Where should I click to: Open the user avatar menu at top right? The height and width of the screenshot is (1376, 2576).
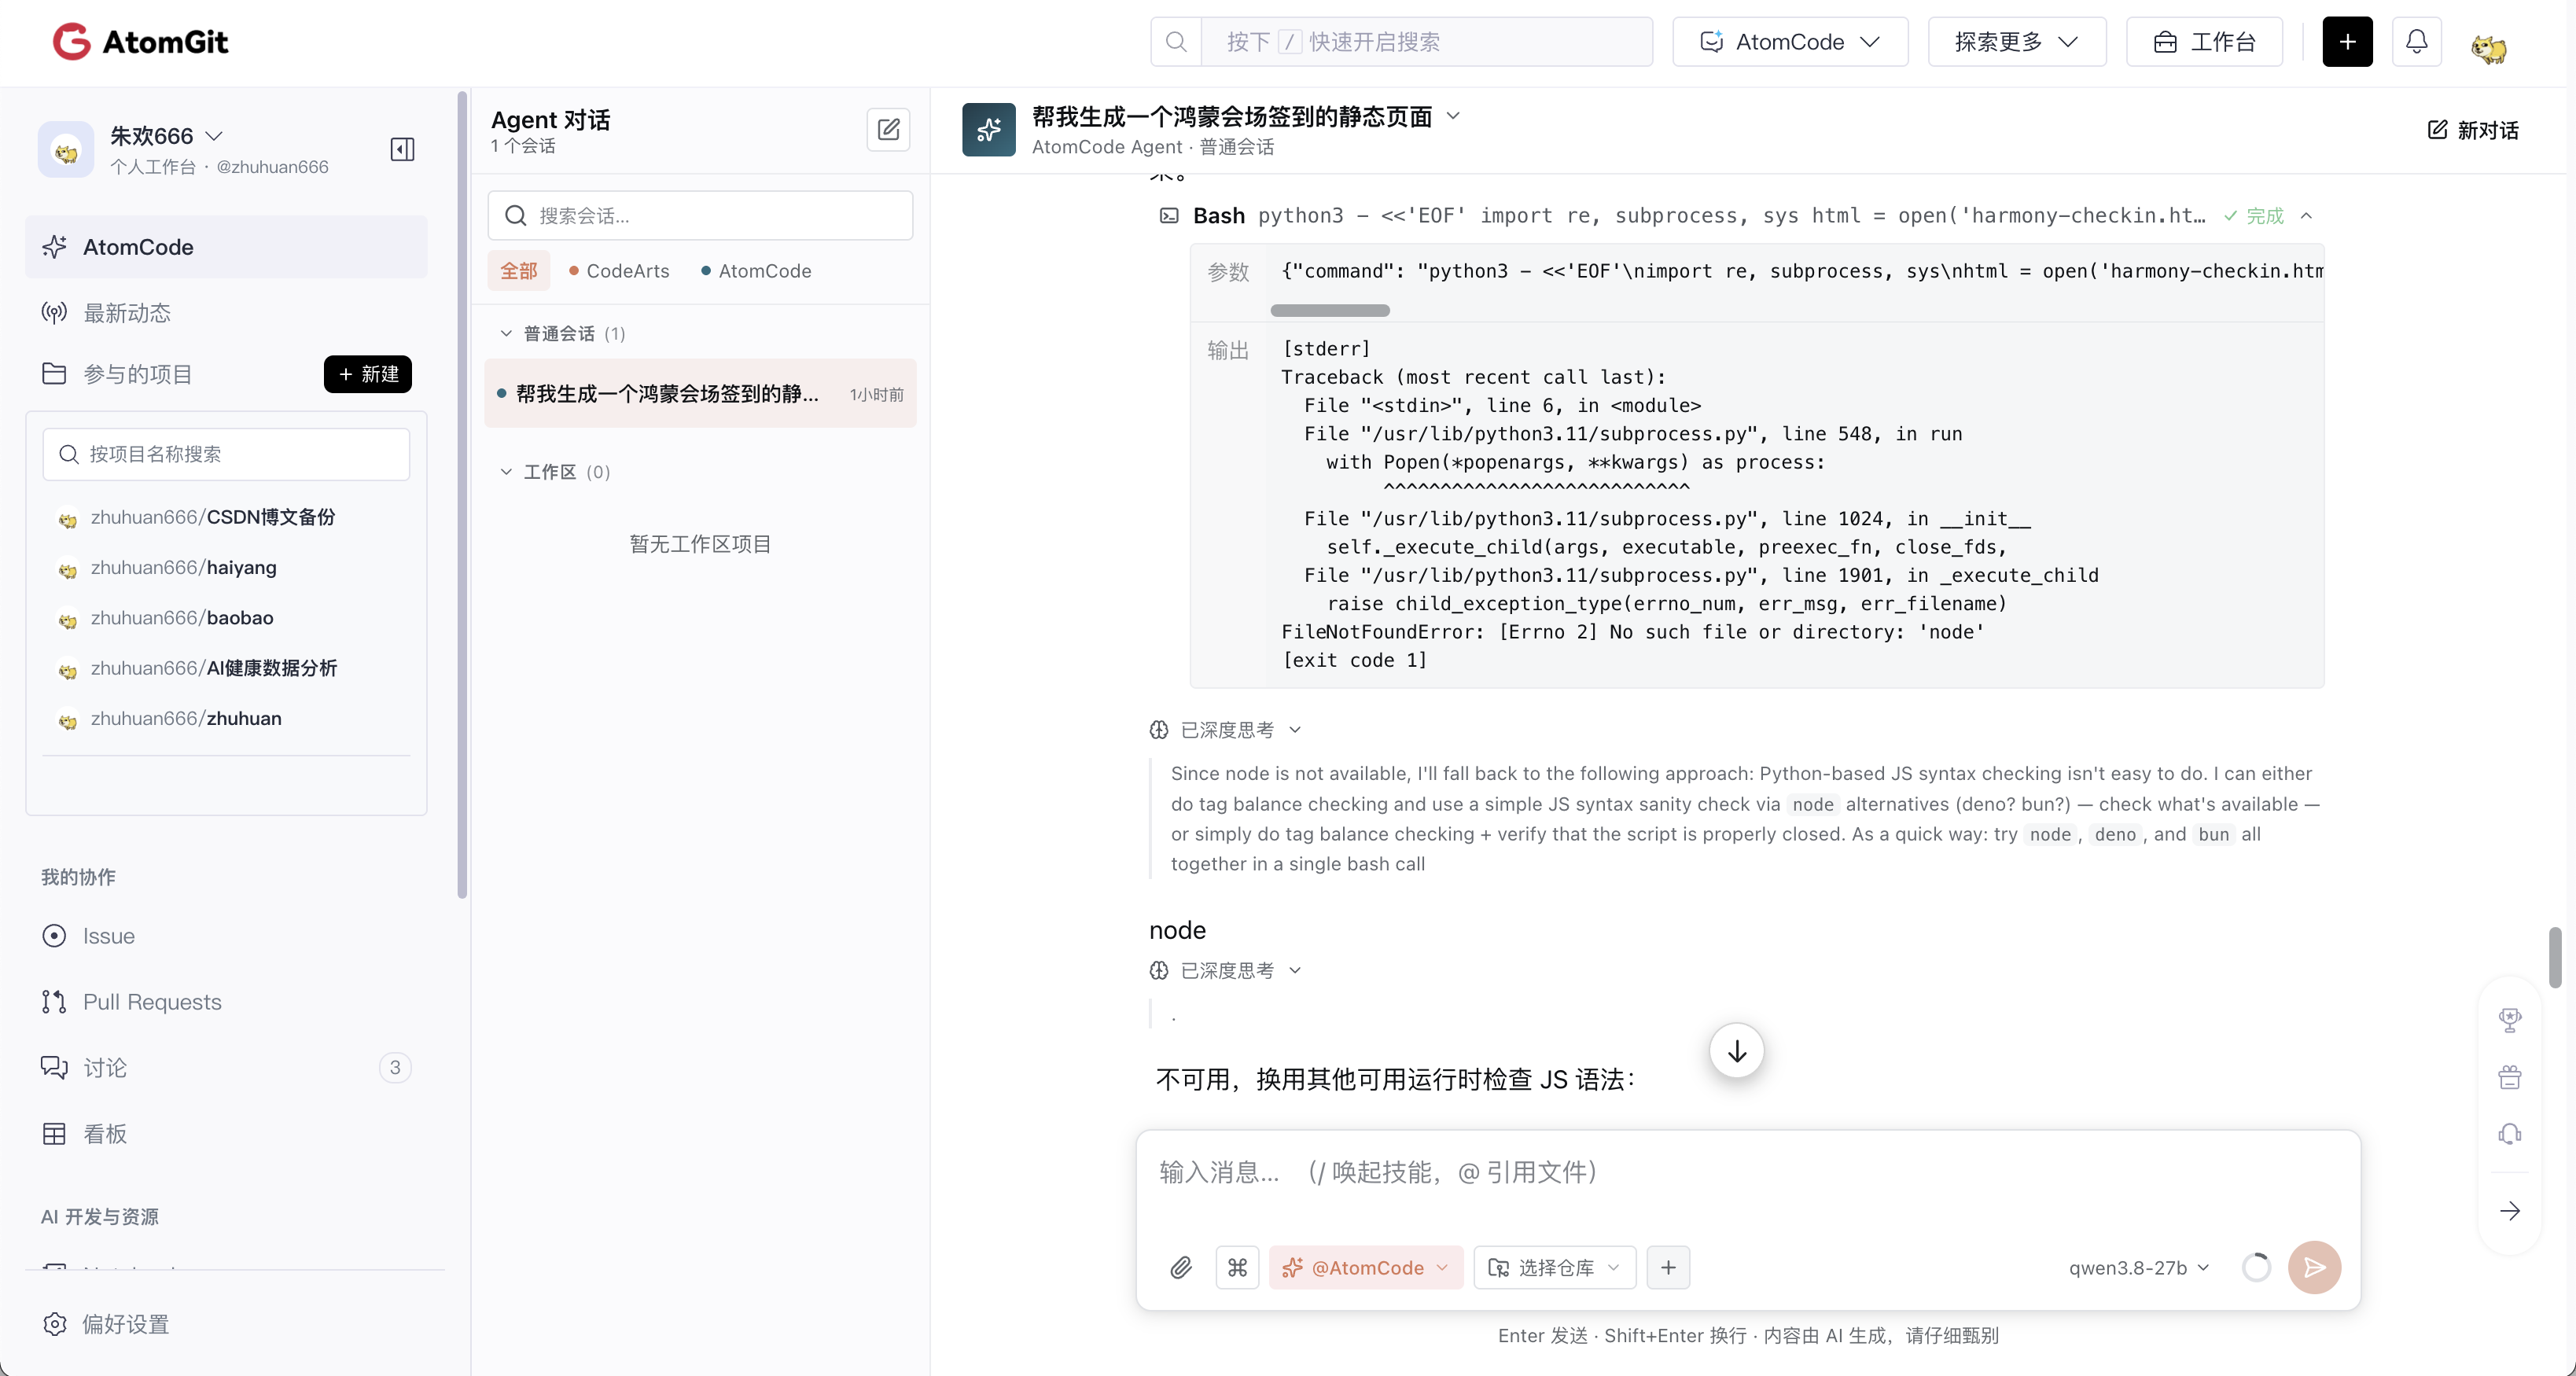[2489, 46]
